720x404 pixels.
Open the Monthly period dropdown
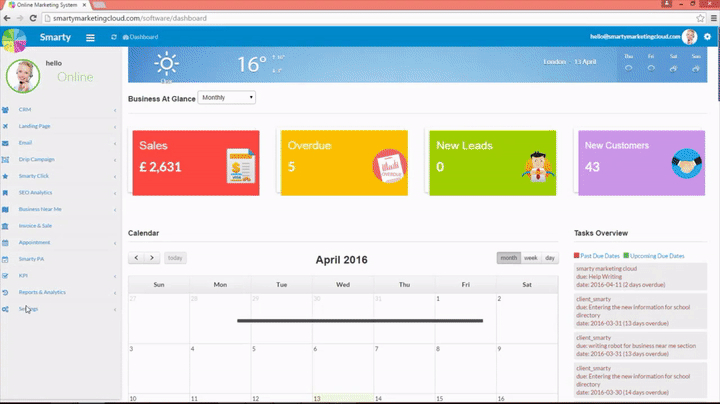click(227, 98)
